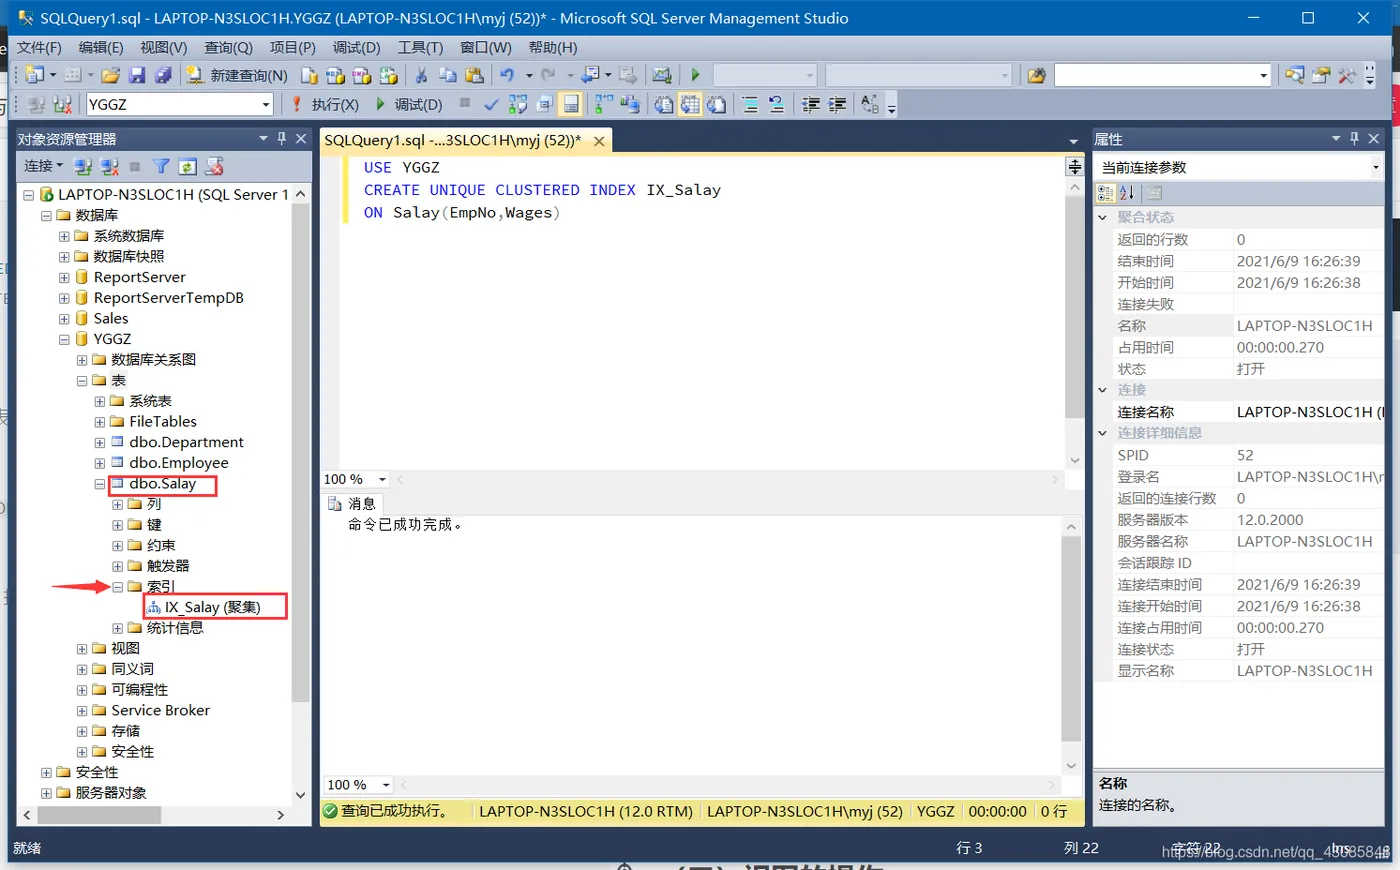
Task: Collapse the LAPTOP-N3SLOC1H server node
Action: (29, 195)
